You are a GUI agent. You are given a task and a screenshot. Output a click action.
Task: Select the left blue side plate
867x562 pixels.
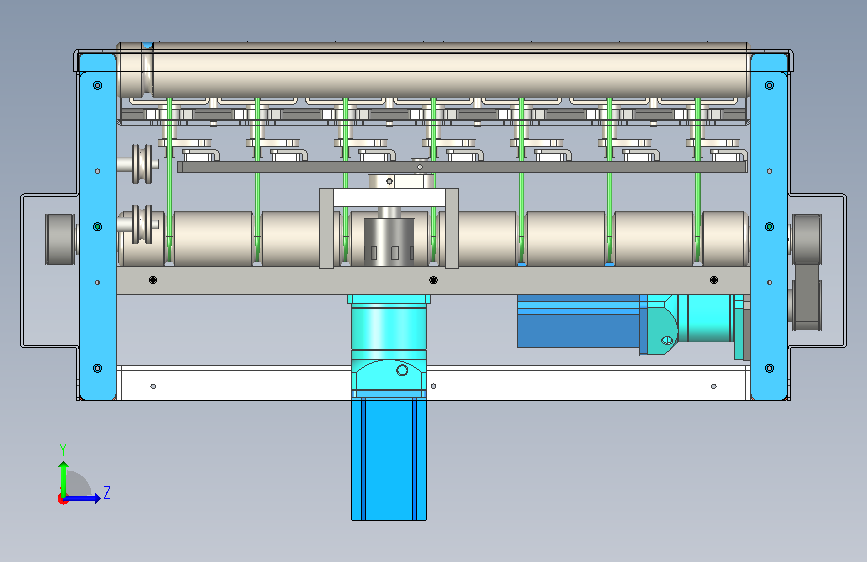(98, 227)
